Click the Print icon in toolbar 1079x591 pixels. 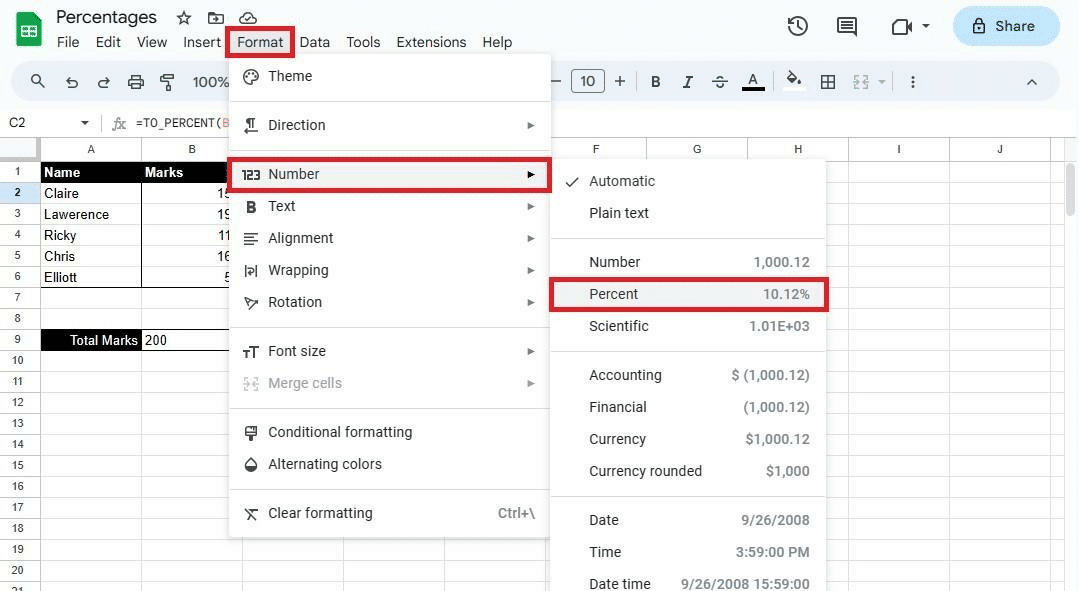click(x=136, y=82)
